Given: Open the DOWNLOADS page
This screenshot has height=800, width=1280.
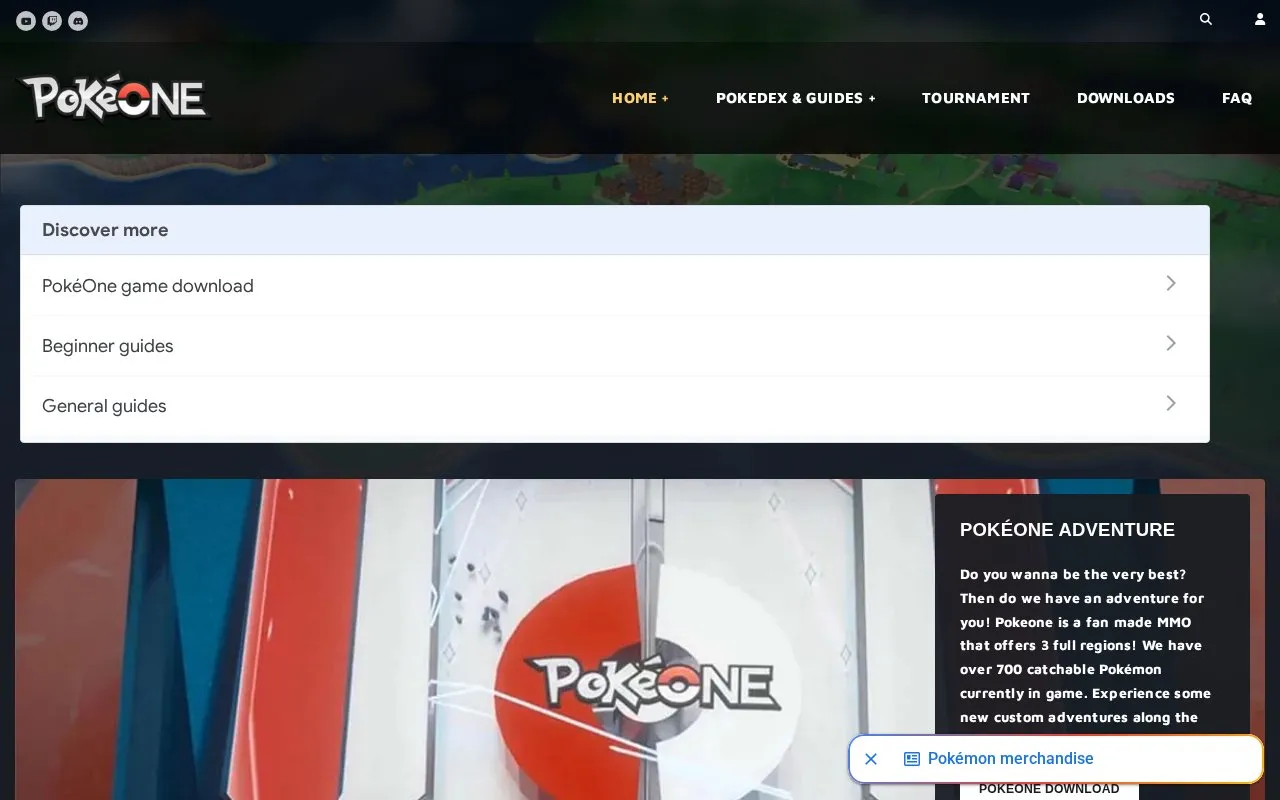Looking at the screenshot, I should (x=1126, y=98).
